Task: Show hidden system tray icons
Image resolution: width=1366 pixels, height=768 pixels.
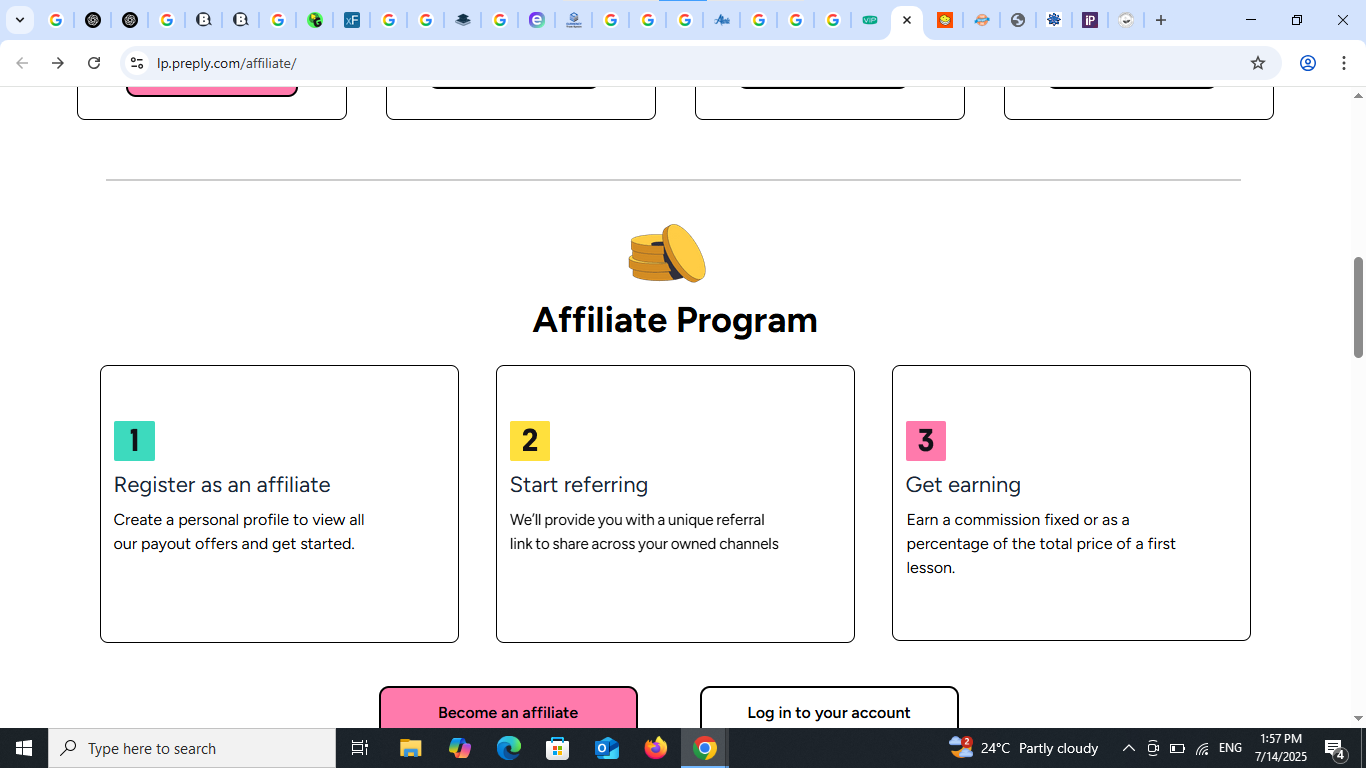Action: point(1128,748)
